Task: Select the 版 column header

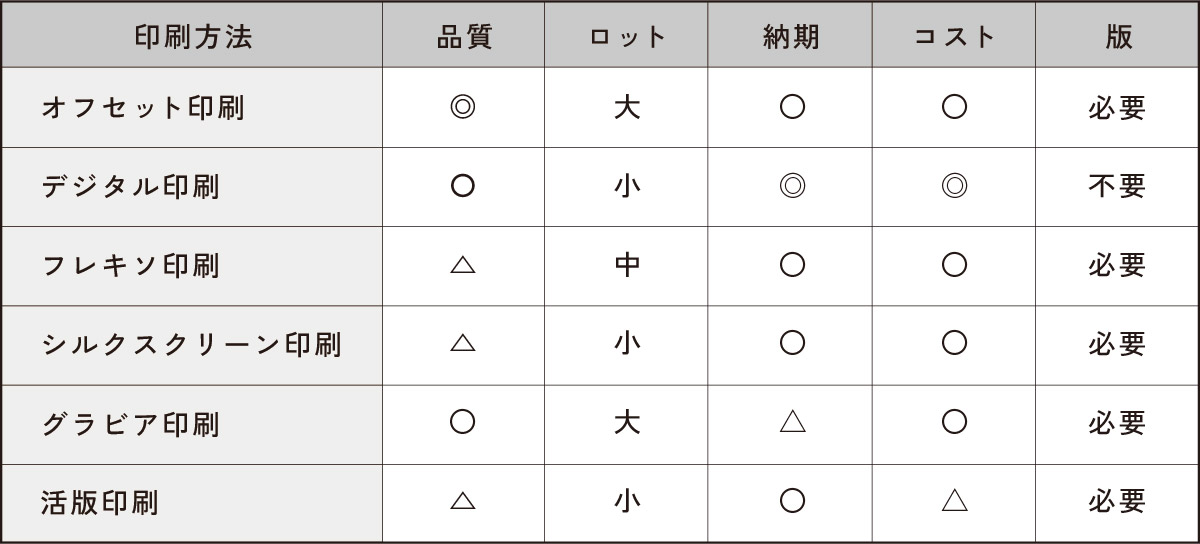Action: (1117, 37)
